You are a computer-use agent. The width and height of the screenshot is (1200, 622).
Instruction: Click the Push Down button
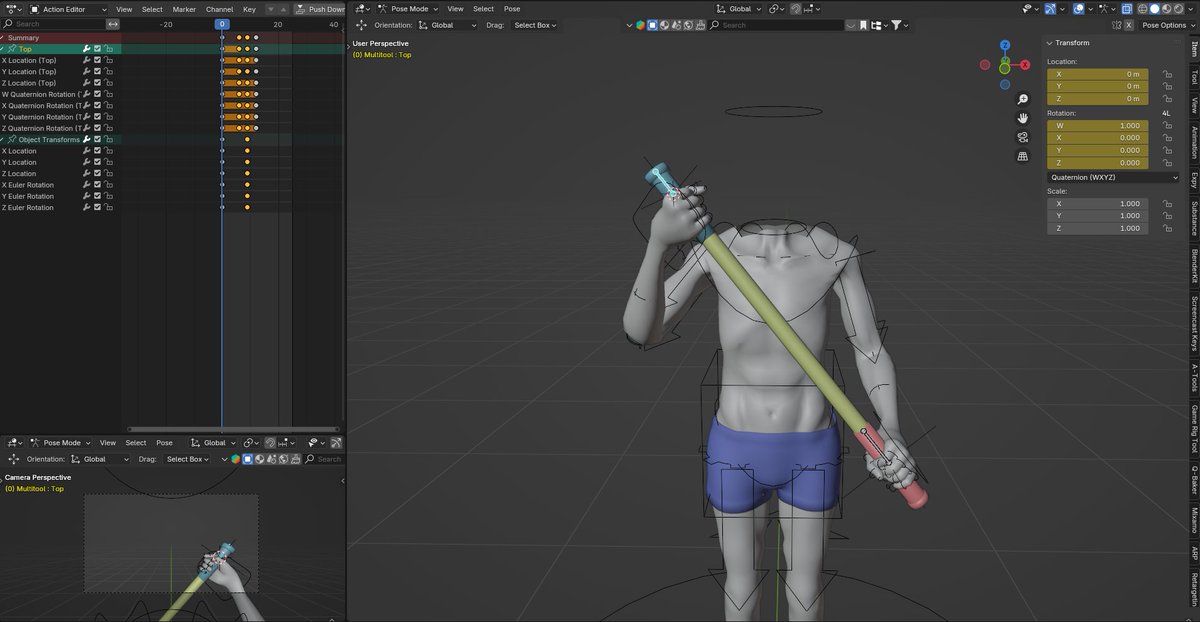pos(319,9)
